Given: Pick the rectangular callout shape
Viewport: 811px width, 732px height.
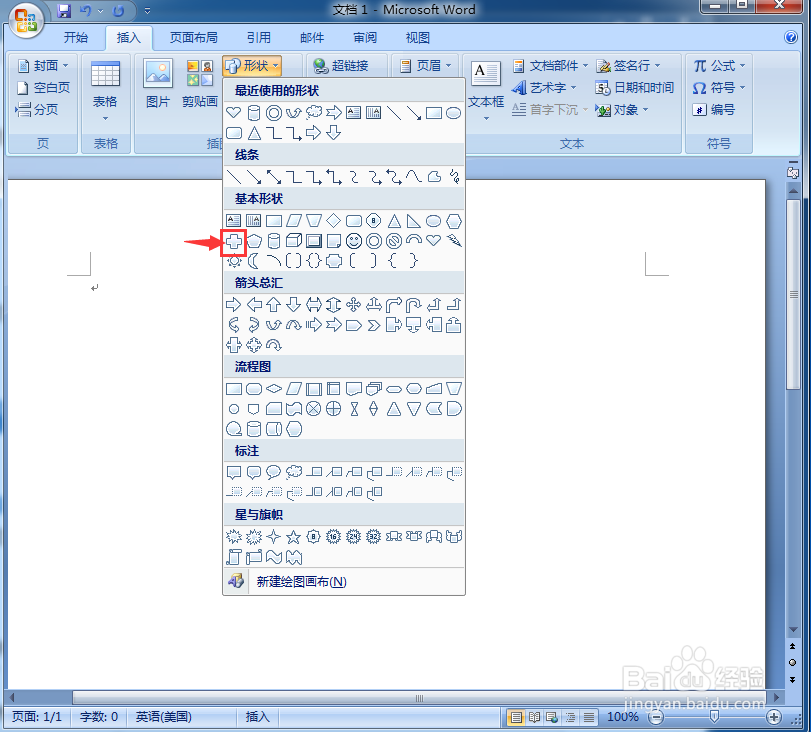Looking at the screenshot, I should tap(234, 472).
